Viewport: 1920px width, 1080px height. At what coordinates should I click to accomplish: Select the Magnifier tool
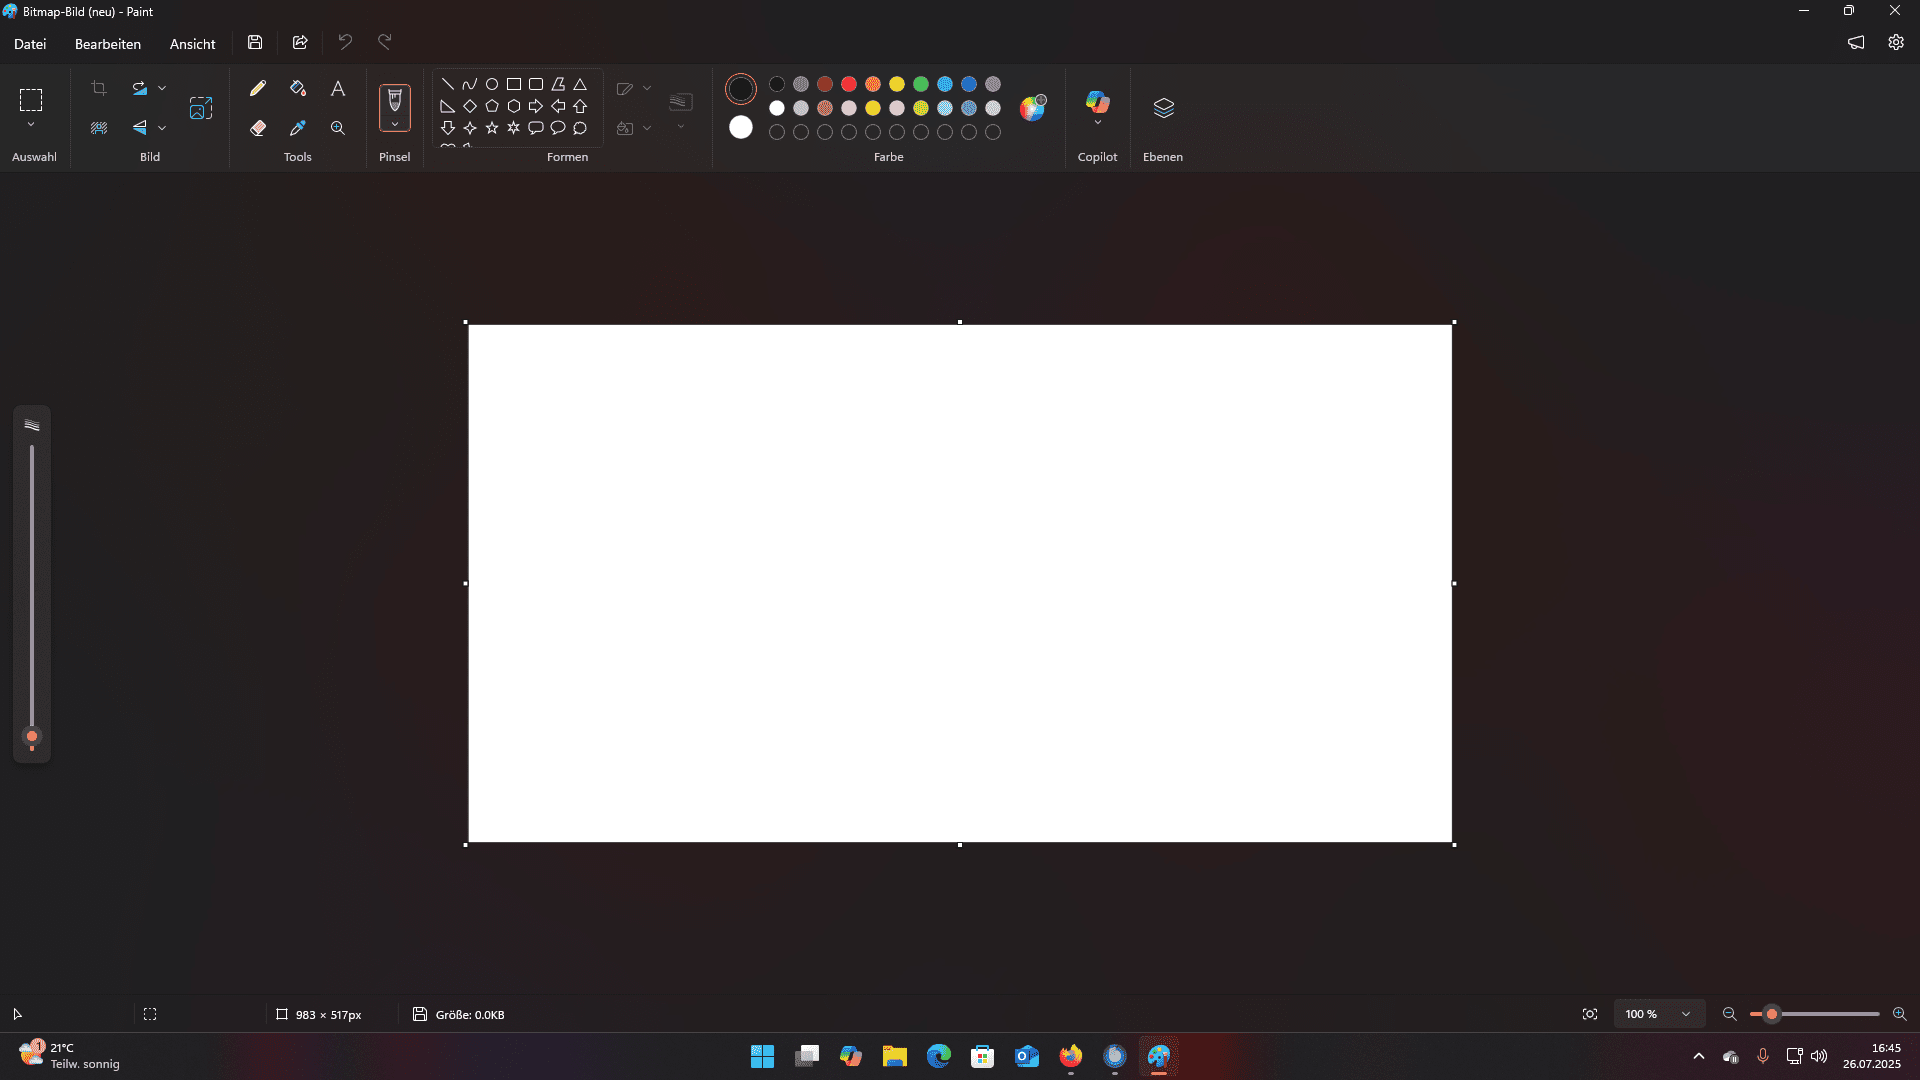click(x=338, y=128)
